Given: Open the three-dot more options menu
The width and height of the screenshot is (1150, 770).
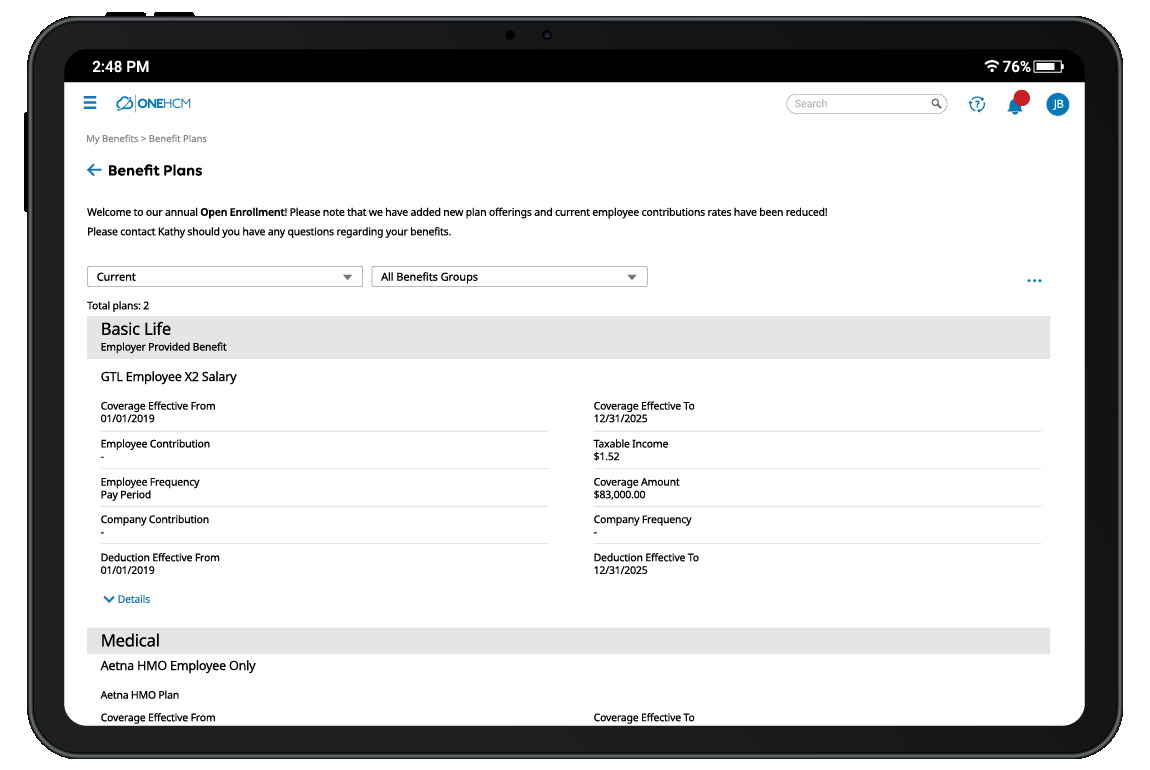Looking at the screenshot, I should [1034, 281].
